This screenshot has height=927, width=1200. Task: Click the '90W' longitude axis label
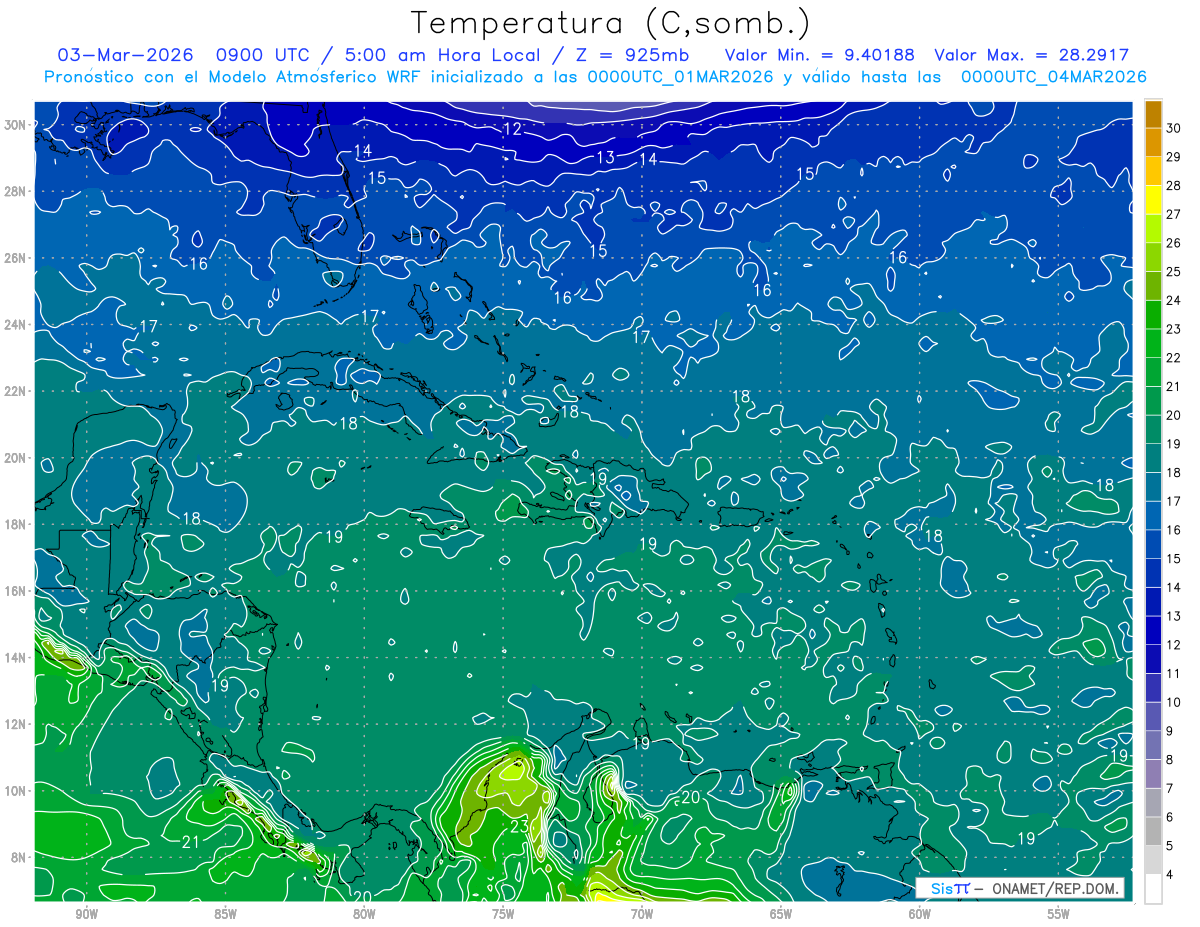(x=86, y=914)
